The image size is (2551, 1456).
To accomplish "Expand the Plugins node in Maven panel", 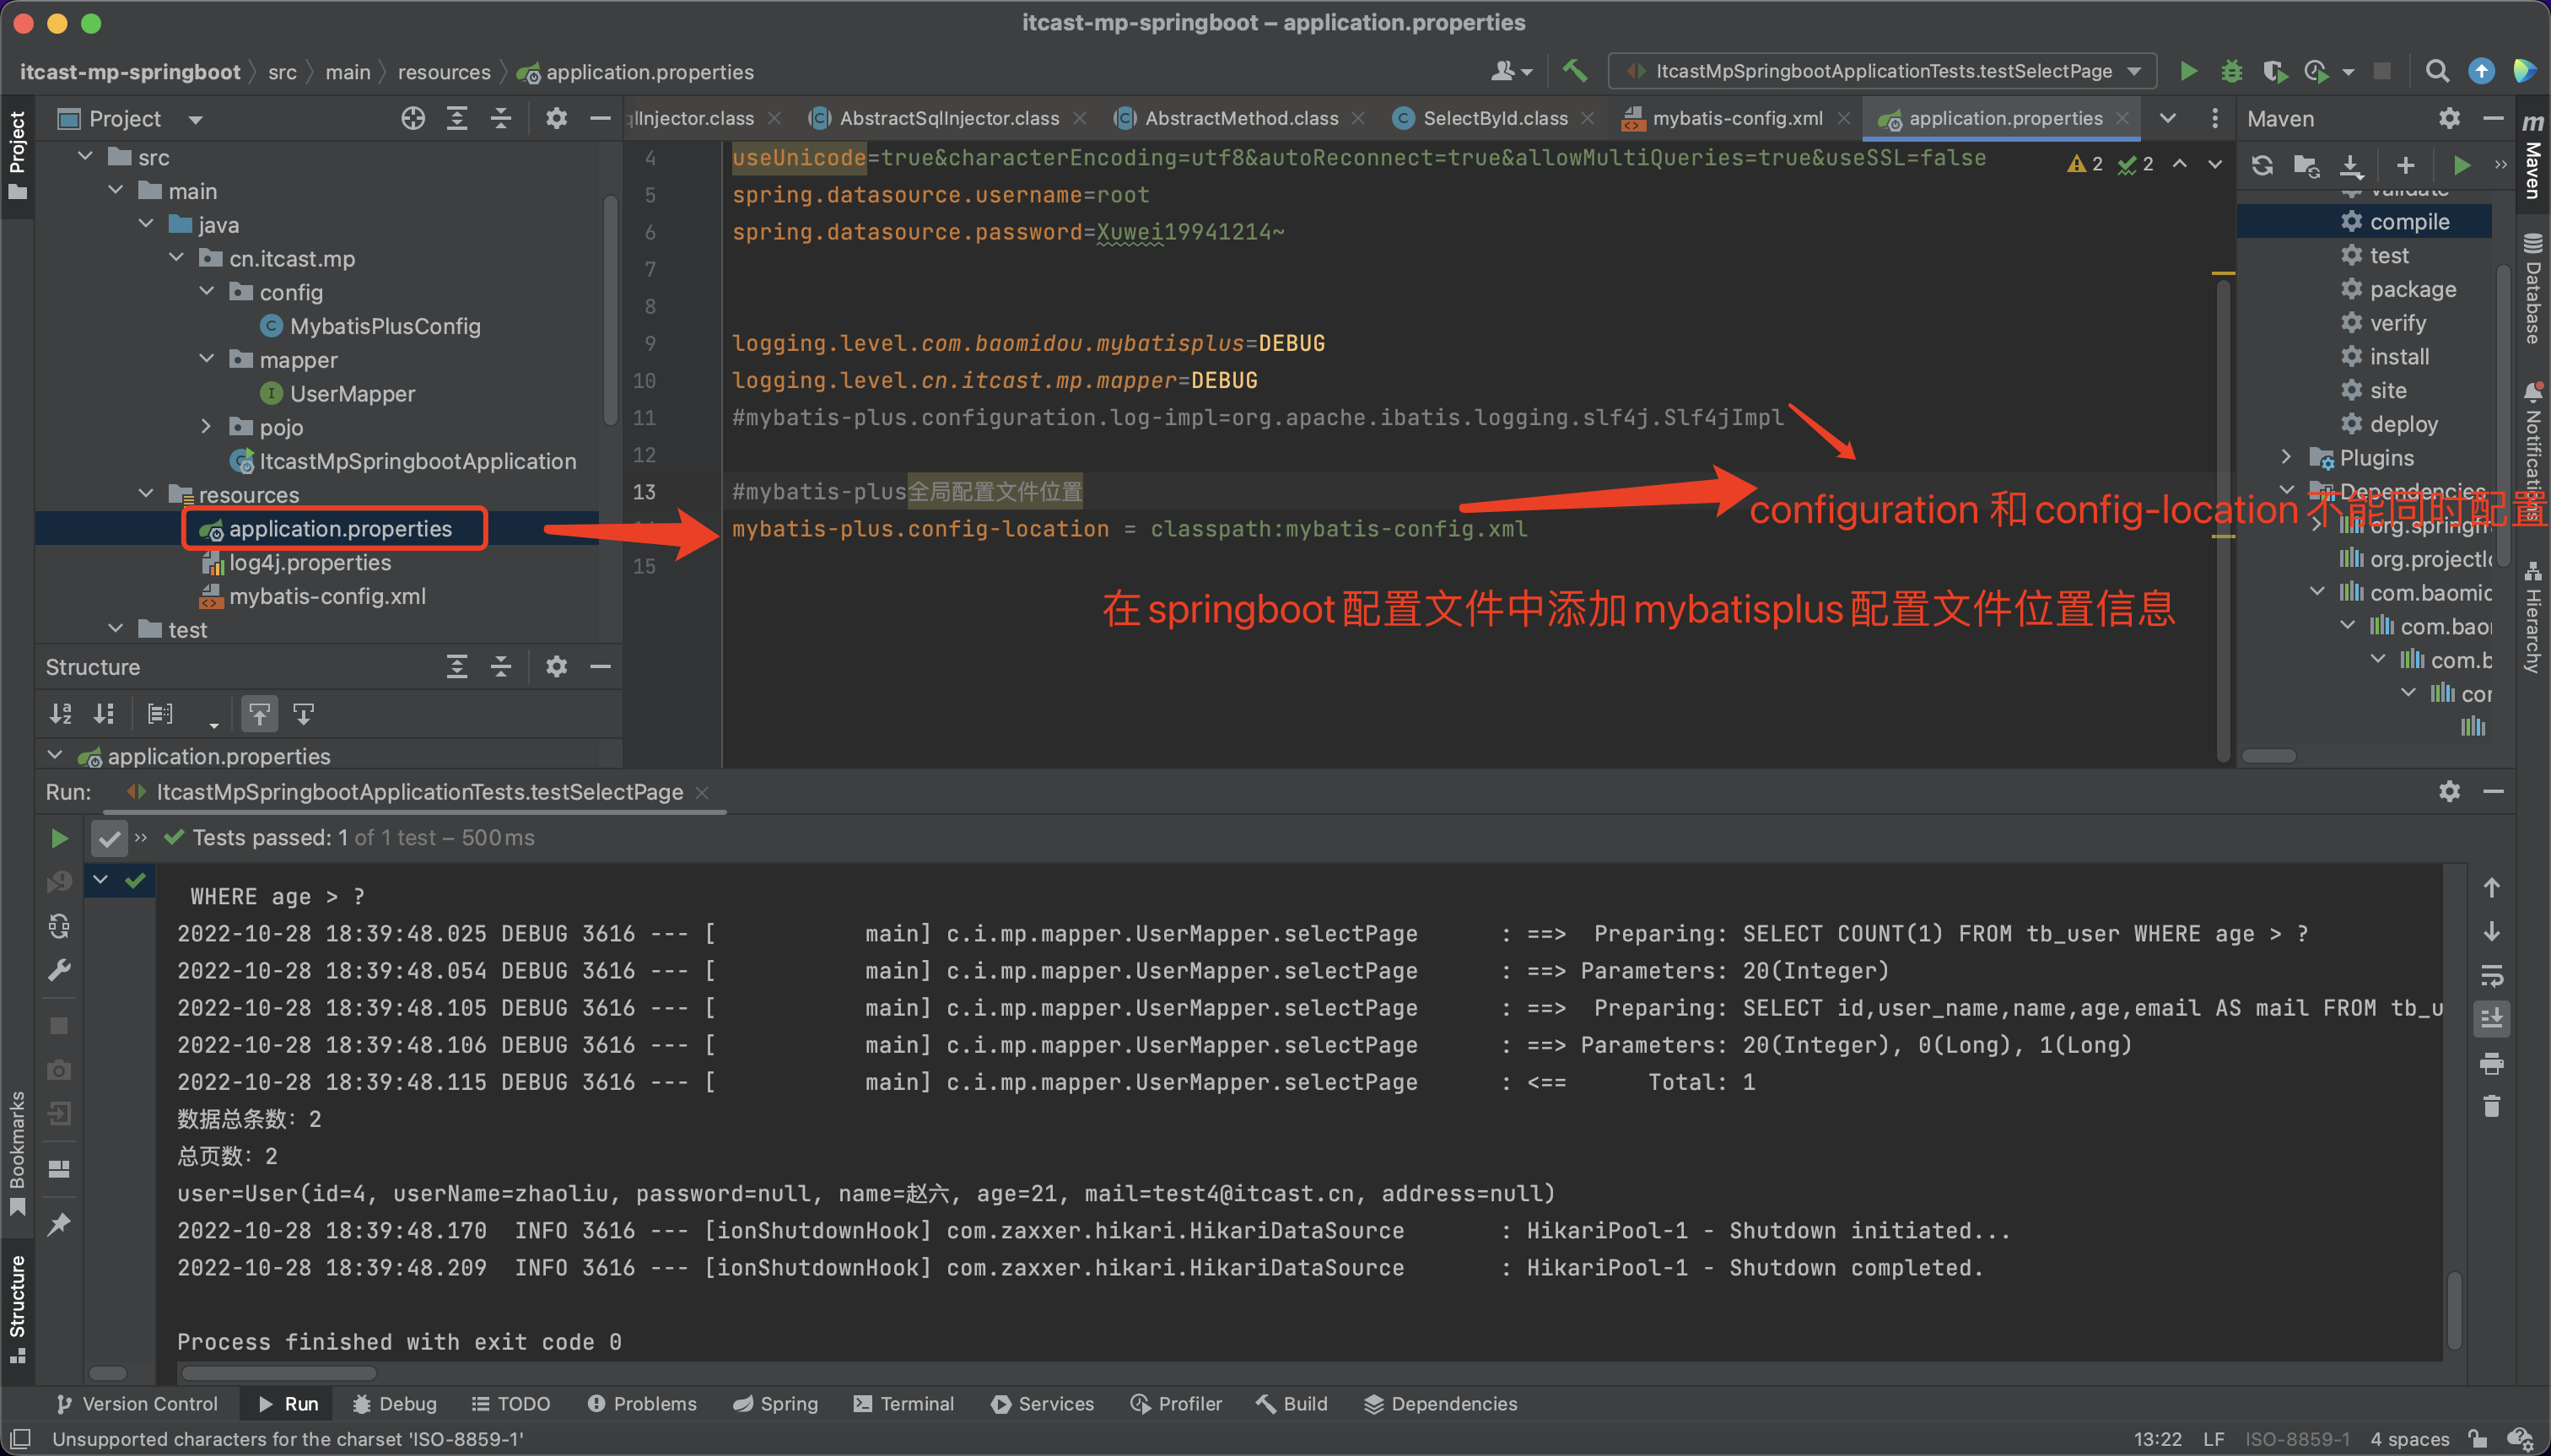I will 2286,458.
